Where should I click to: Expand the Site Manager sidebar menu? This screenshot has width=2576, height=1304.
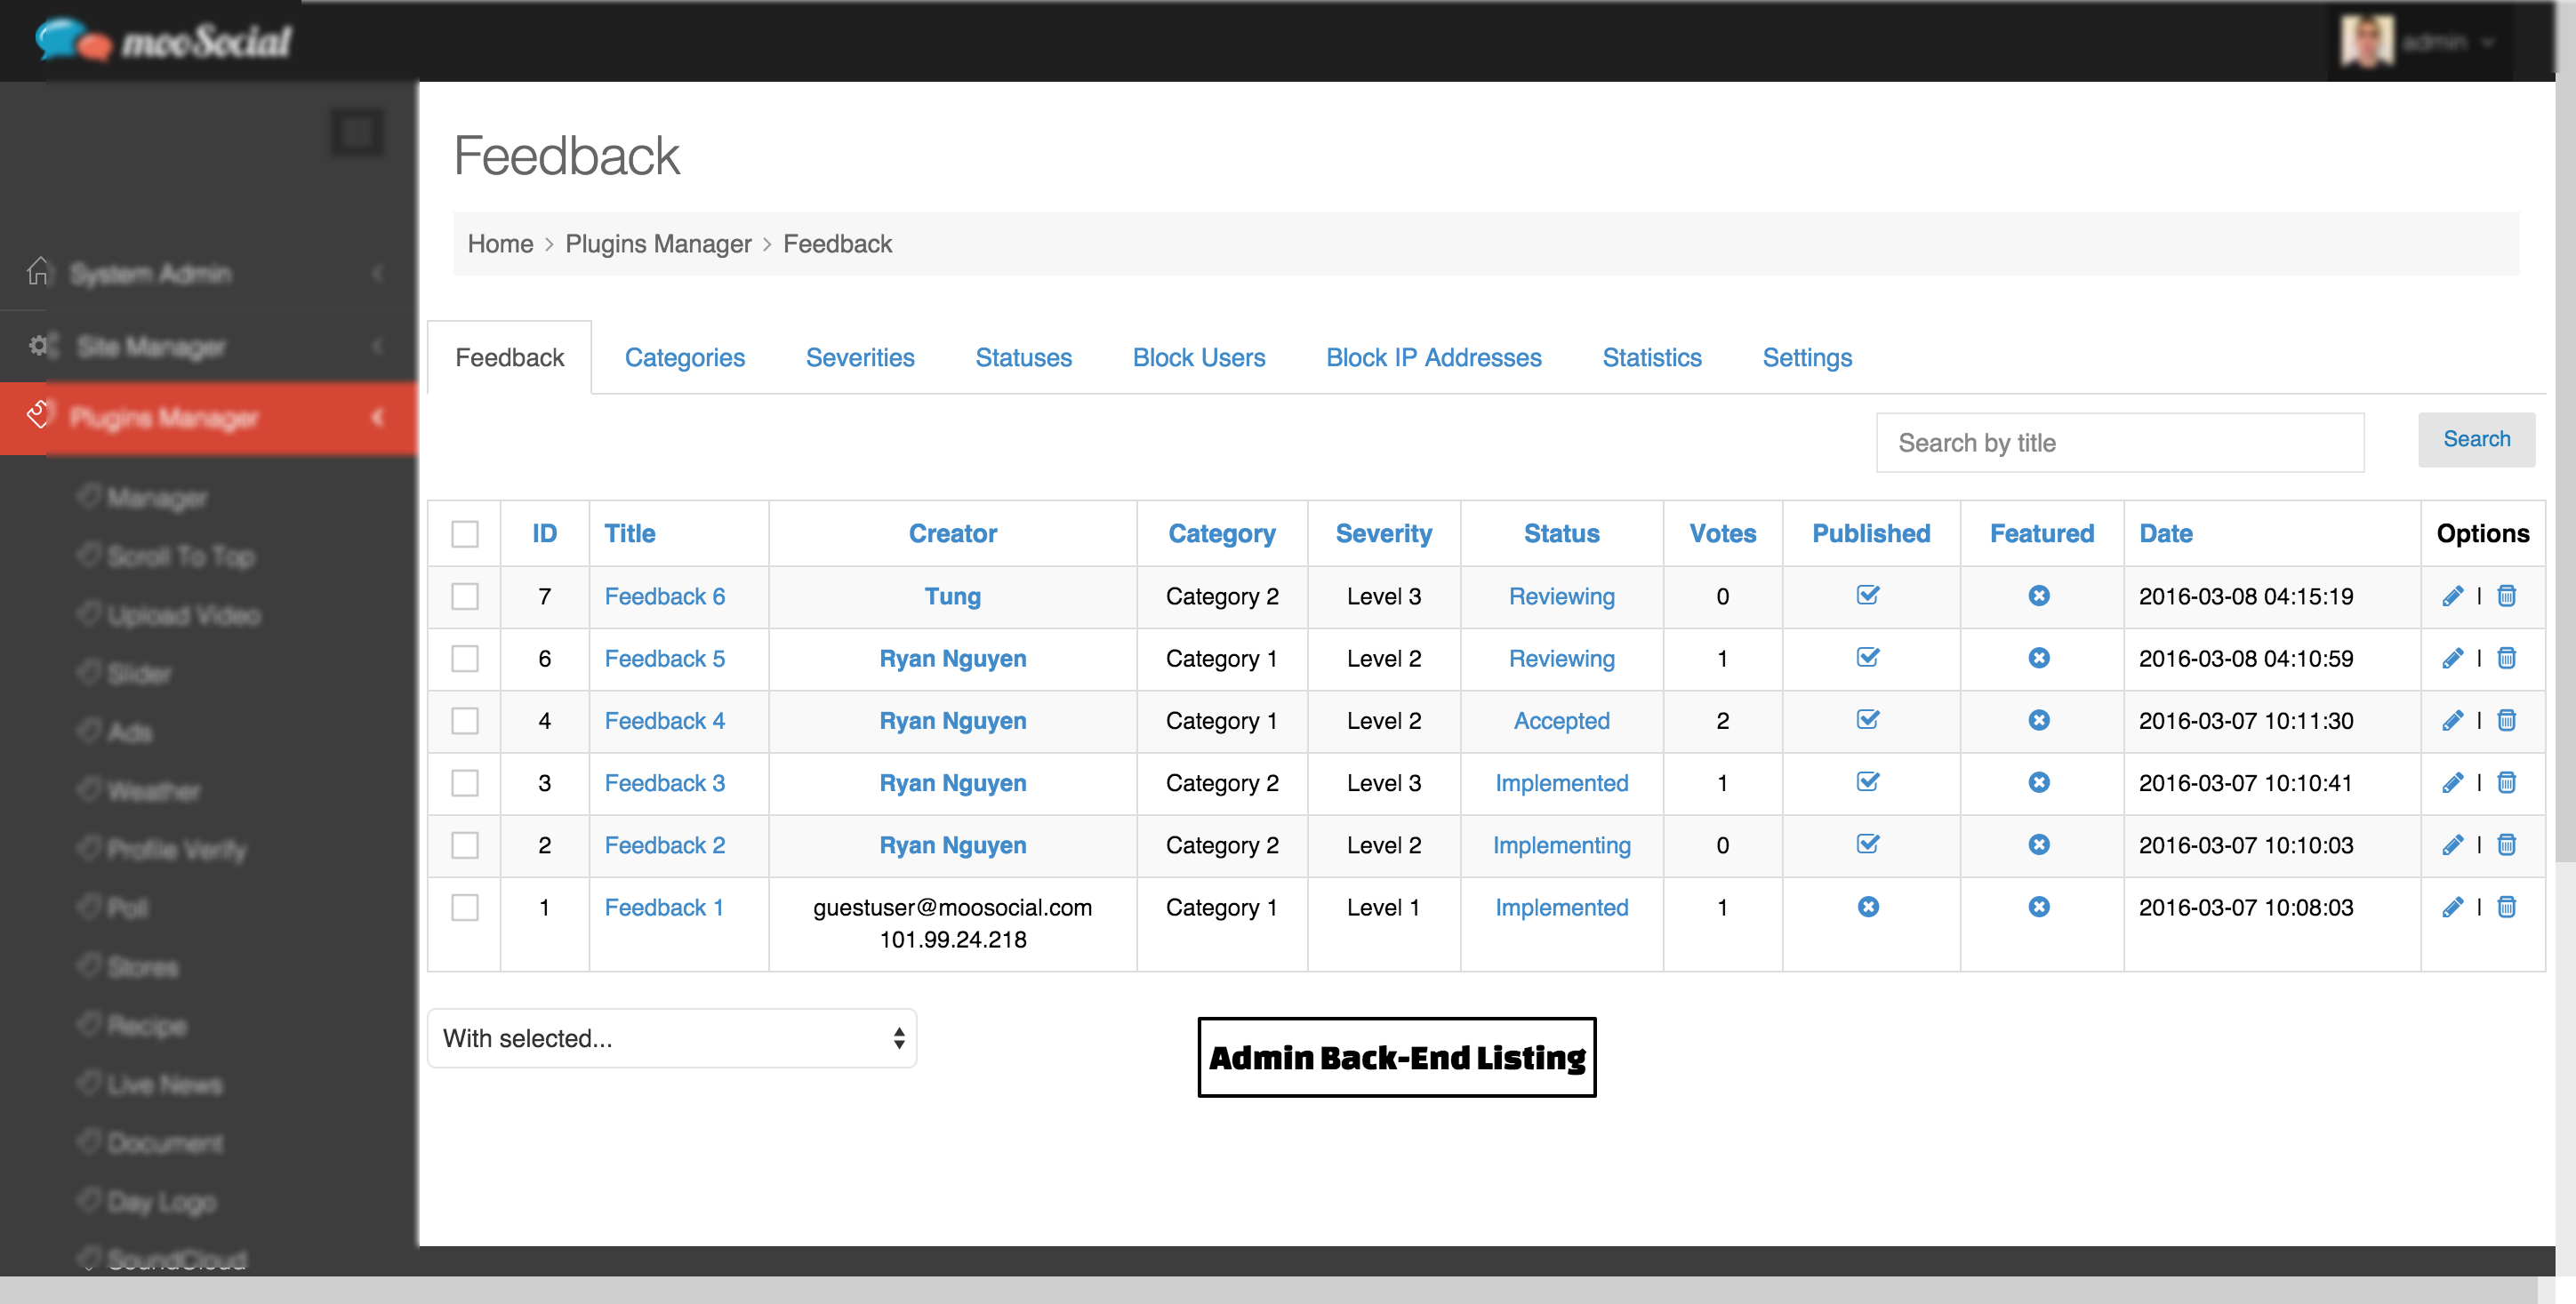click(x=208, y=346)
